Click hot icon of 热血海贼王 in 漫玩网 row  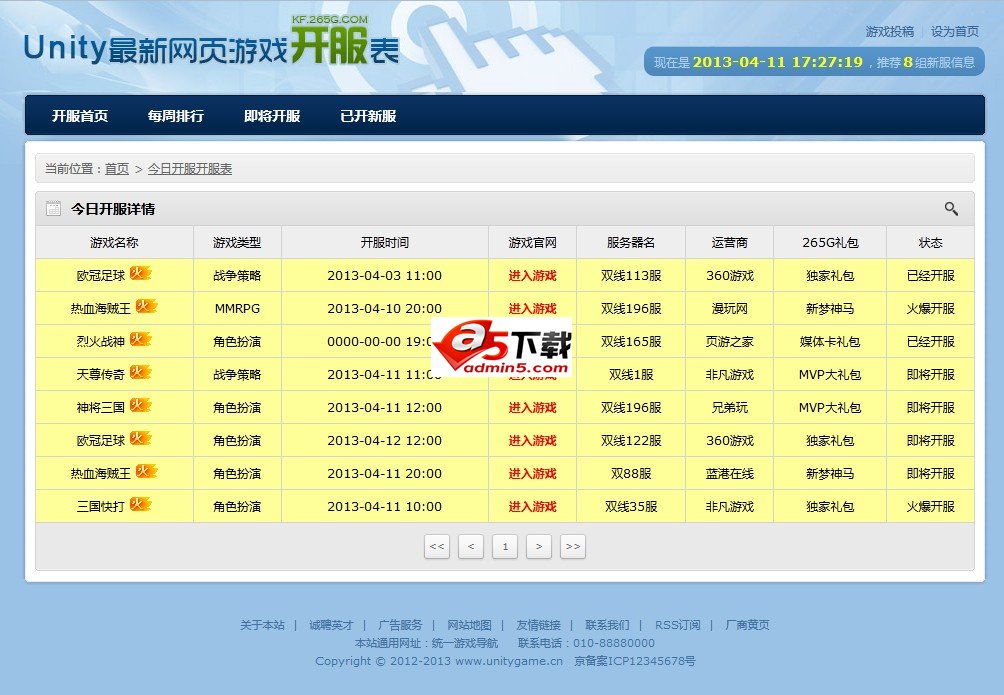pyautogui.click(x=146, y=306)
